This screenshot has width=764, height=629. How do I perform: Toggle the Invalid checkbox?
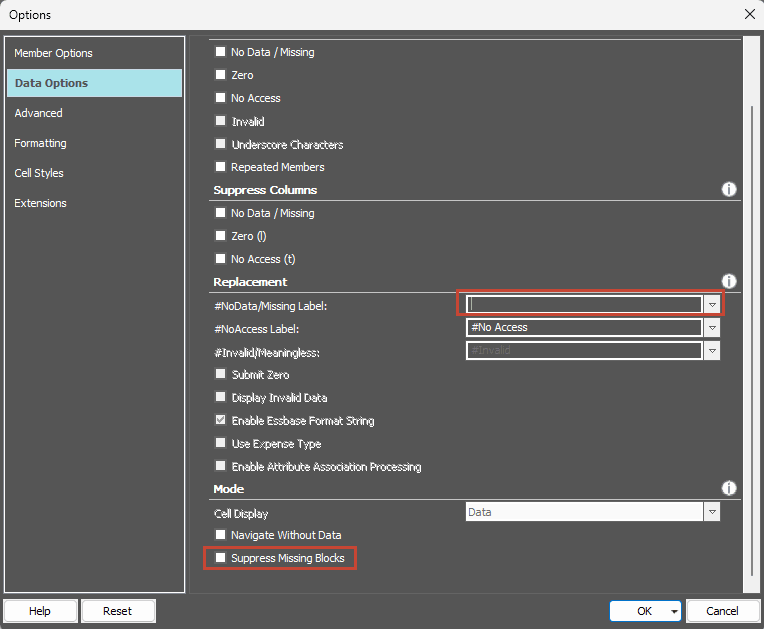[x=220, y=121]
